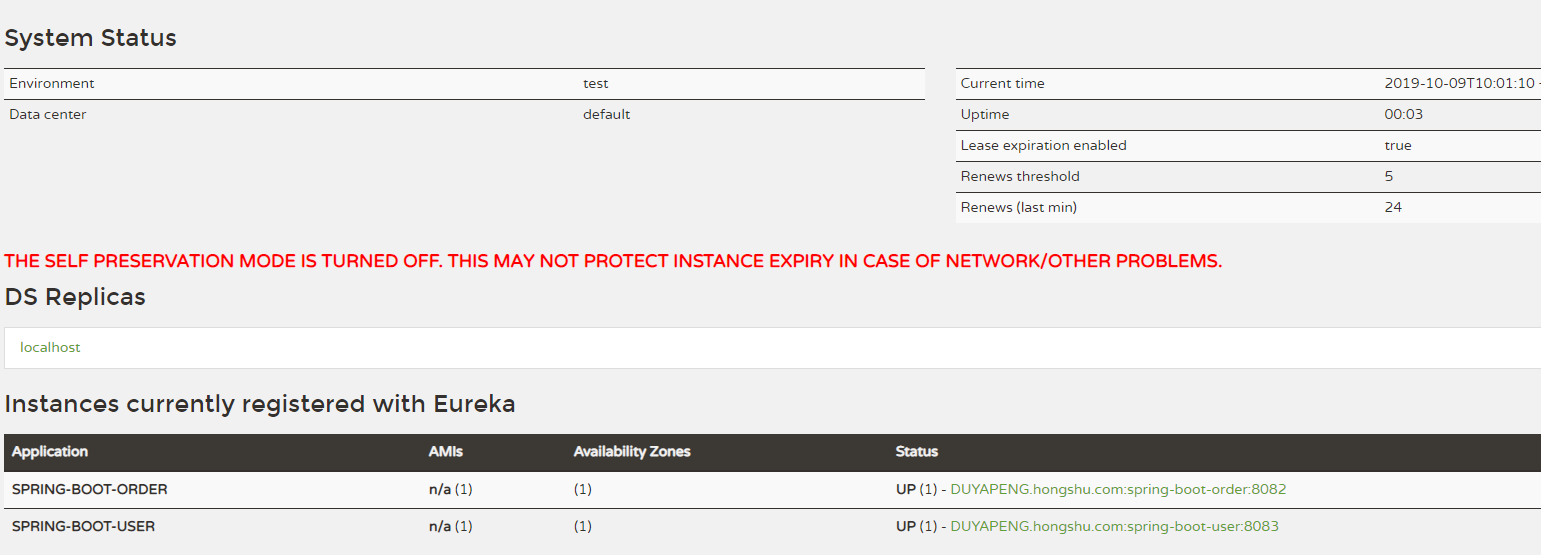Image resolution: width=1541 pixels, height=555 pixels.
Task: Click the System Status heading
Action: coord(90,38)
